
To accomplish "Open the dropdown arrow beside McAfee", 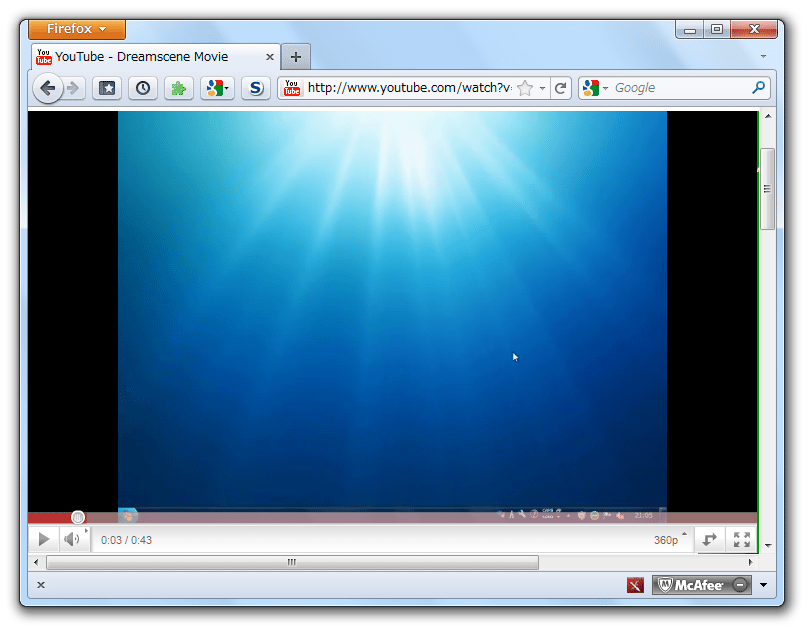I will [764, 585].
